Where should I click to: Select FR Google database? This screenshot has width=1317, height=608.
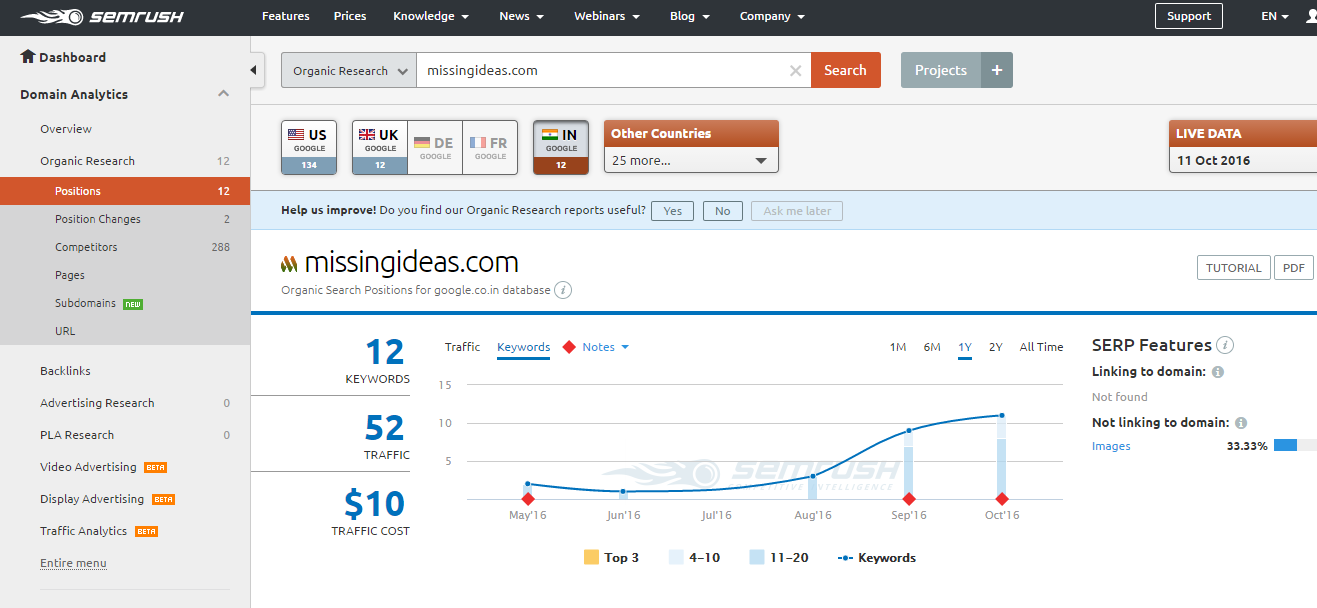tap(490, 147)
